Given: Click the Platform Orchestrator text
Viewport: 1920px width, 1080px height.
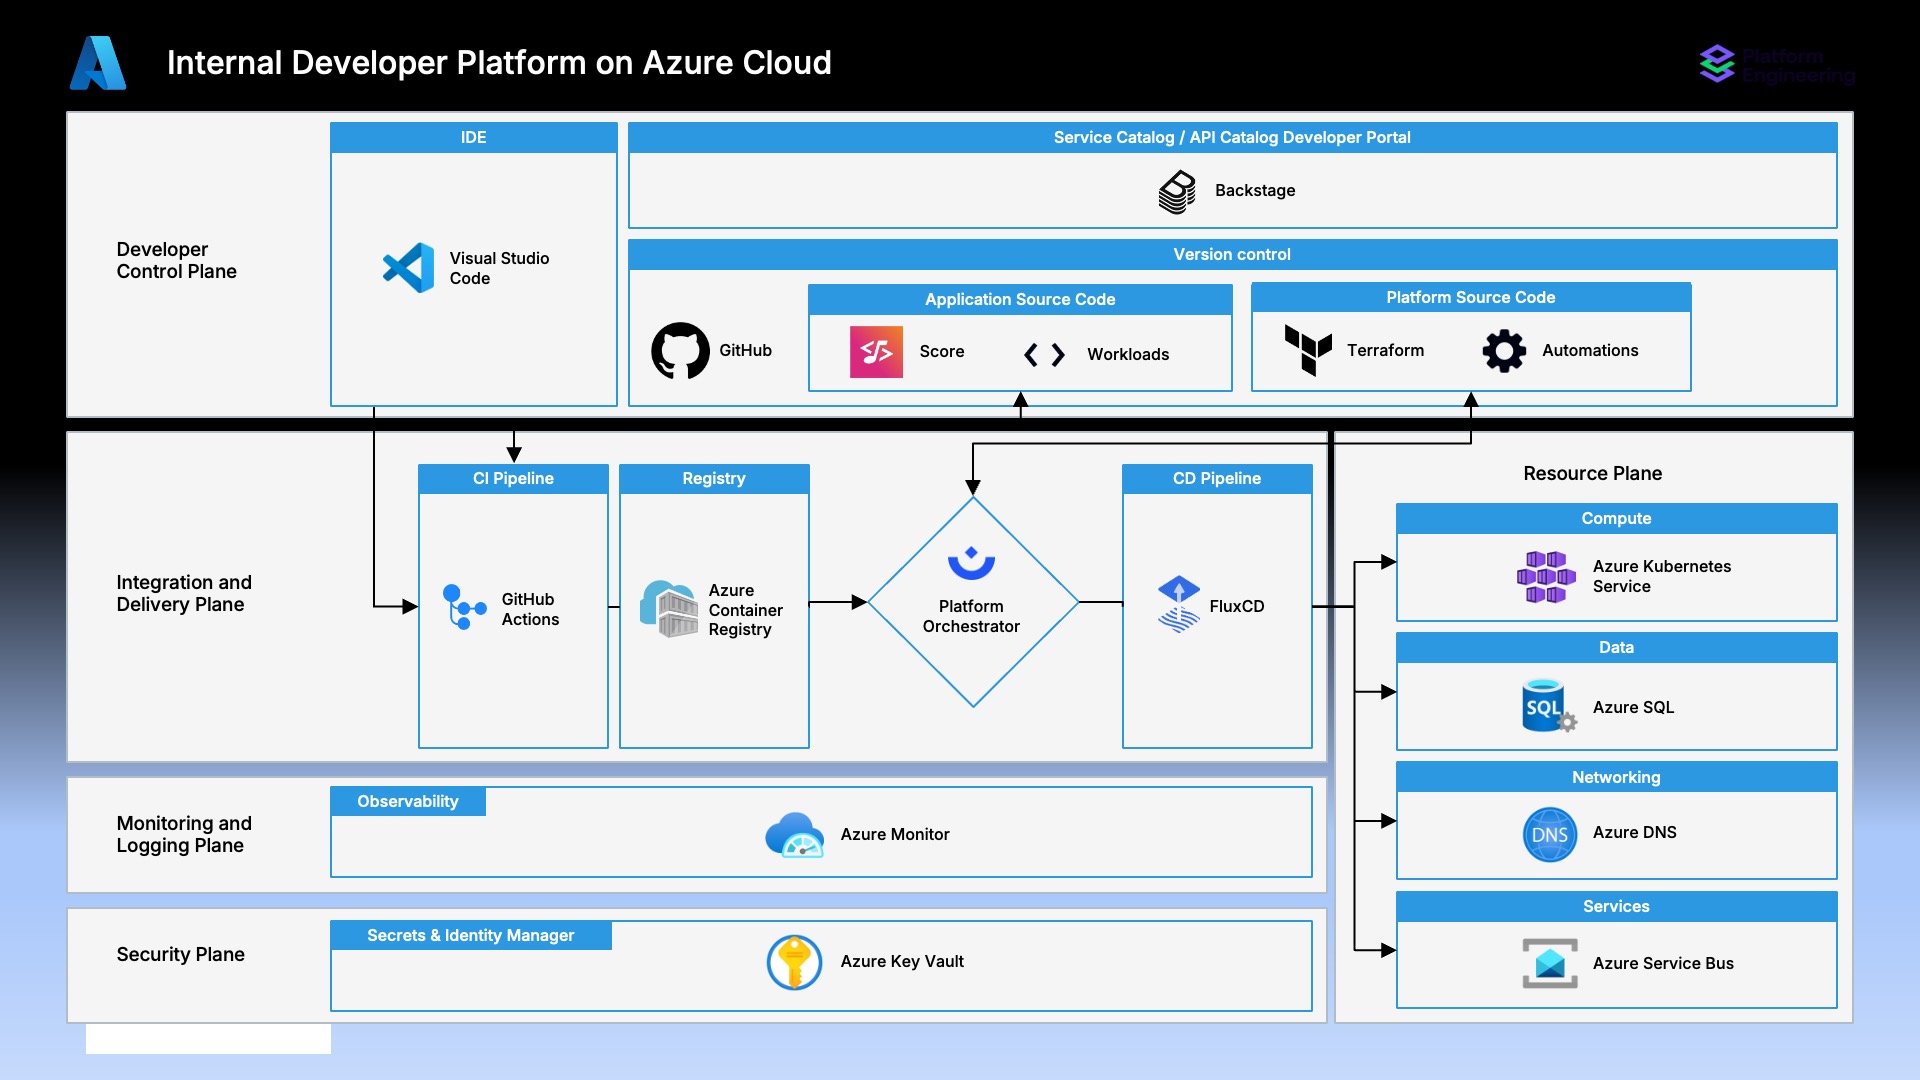Looking at the screenshot, I should click(x=971, y=616).
